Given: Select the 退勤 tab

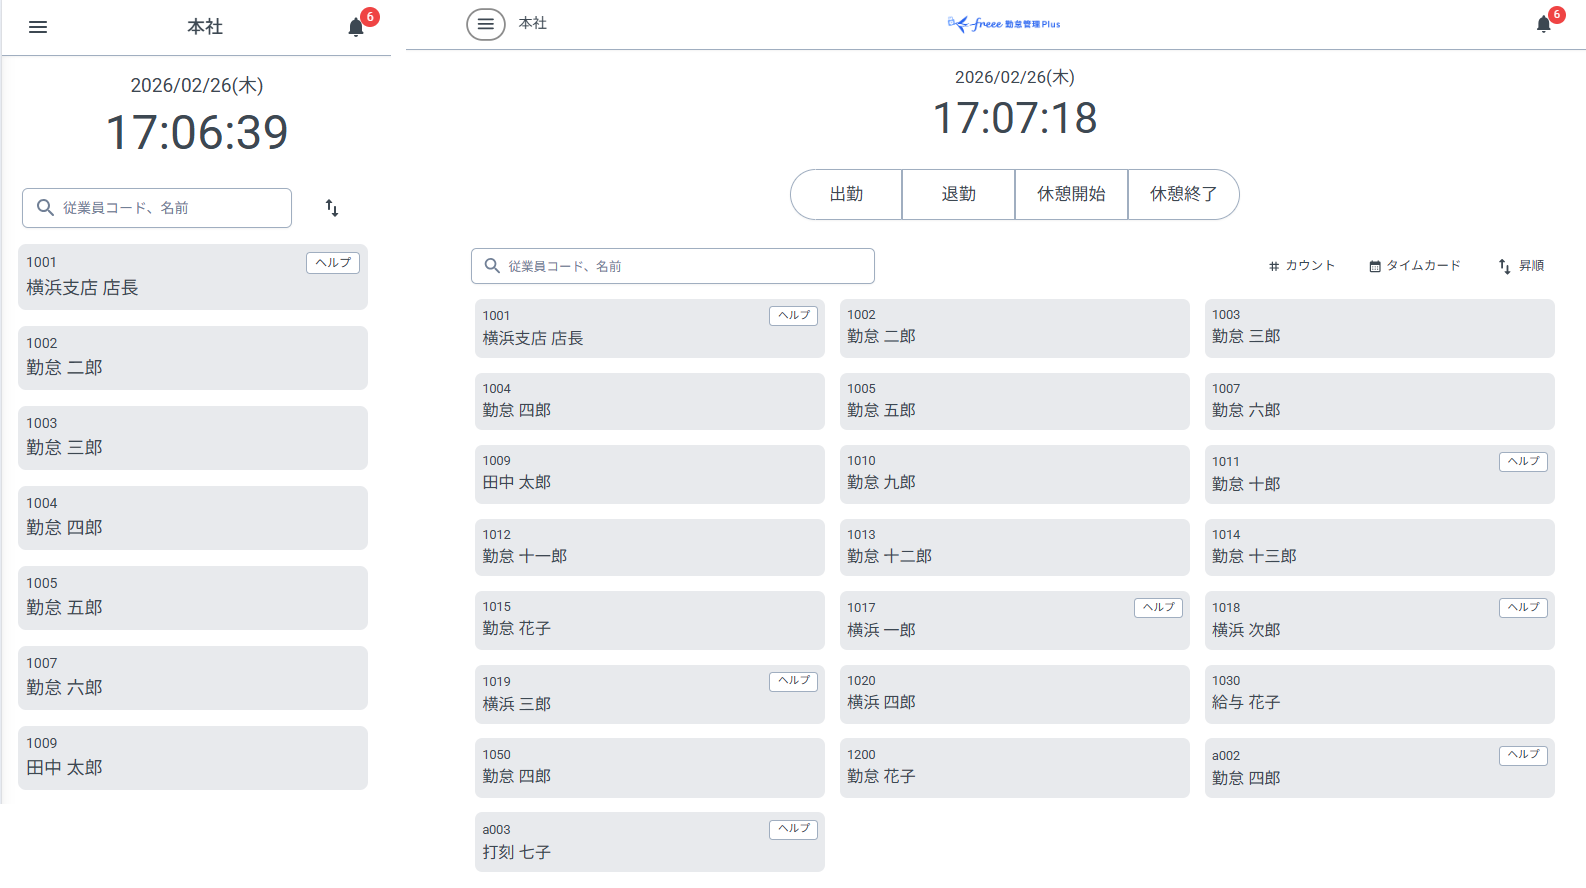Looking at the screenshot, I should (958, 194).
